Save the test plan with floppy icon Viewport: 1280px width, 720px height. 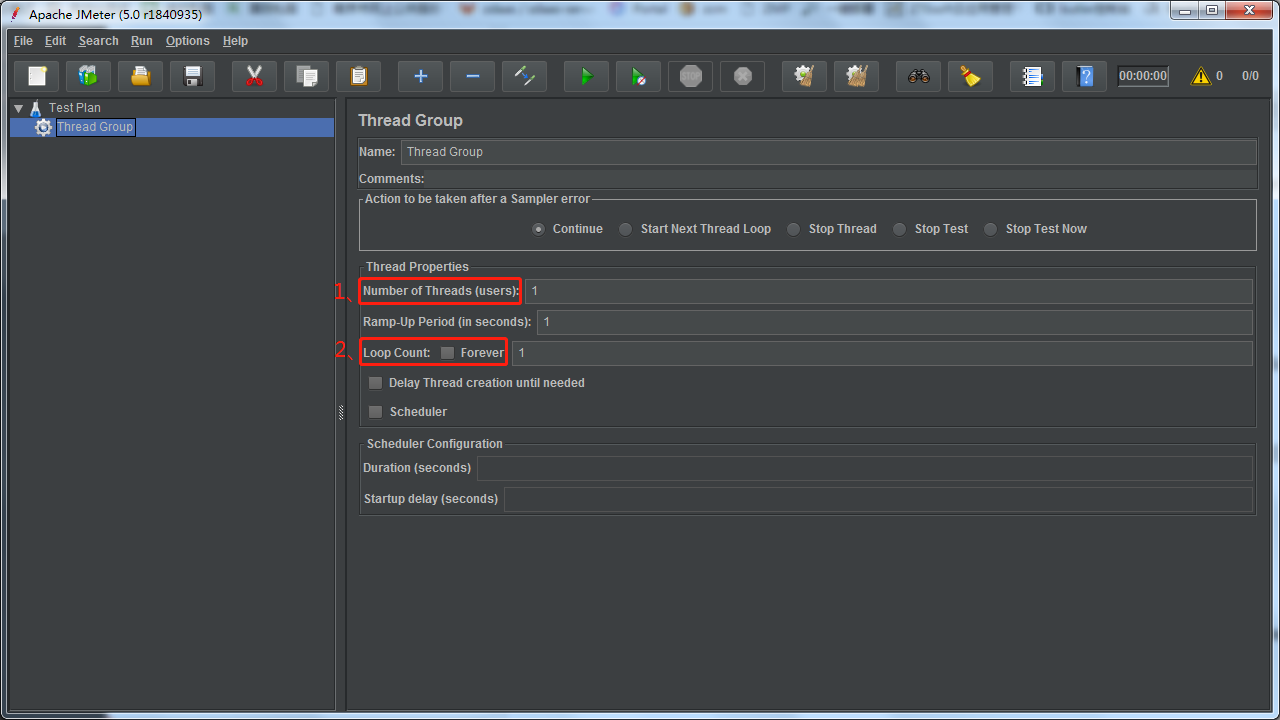193,76
